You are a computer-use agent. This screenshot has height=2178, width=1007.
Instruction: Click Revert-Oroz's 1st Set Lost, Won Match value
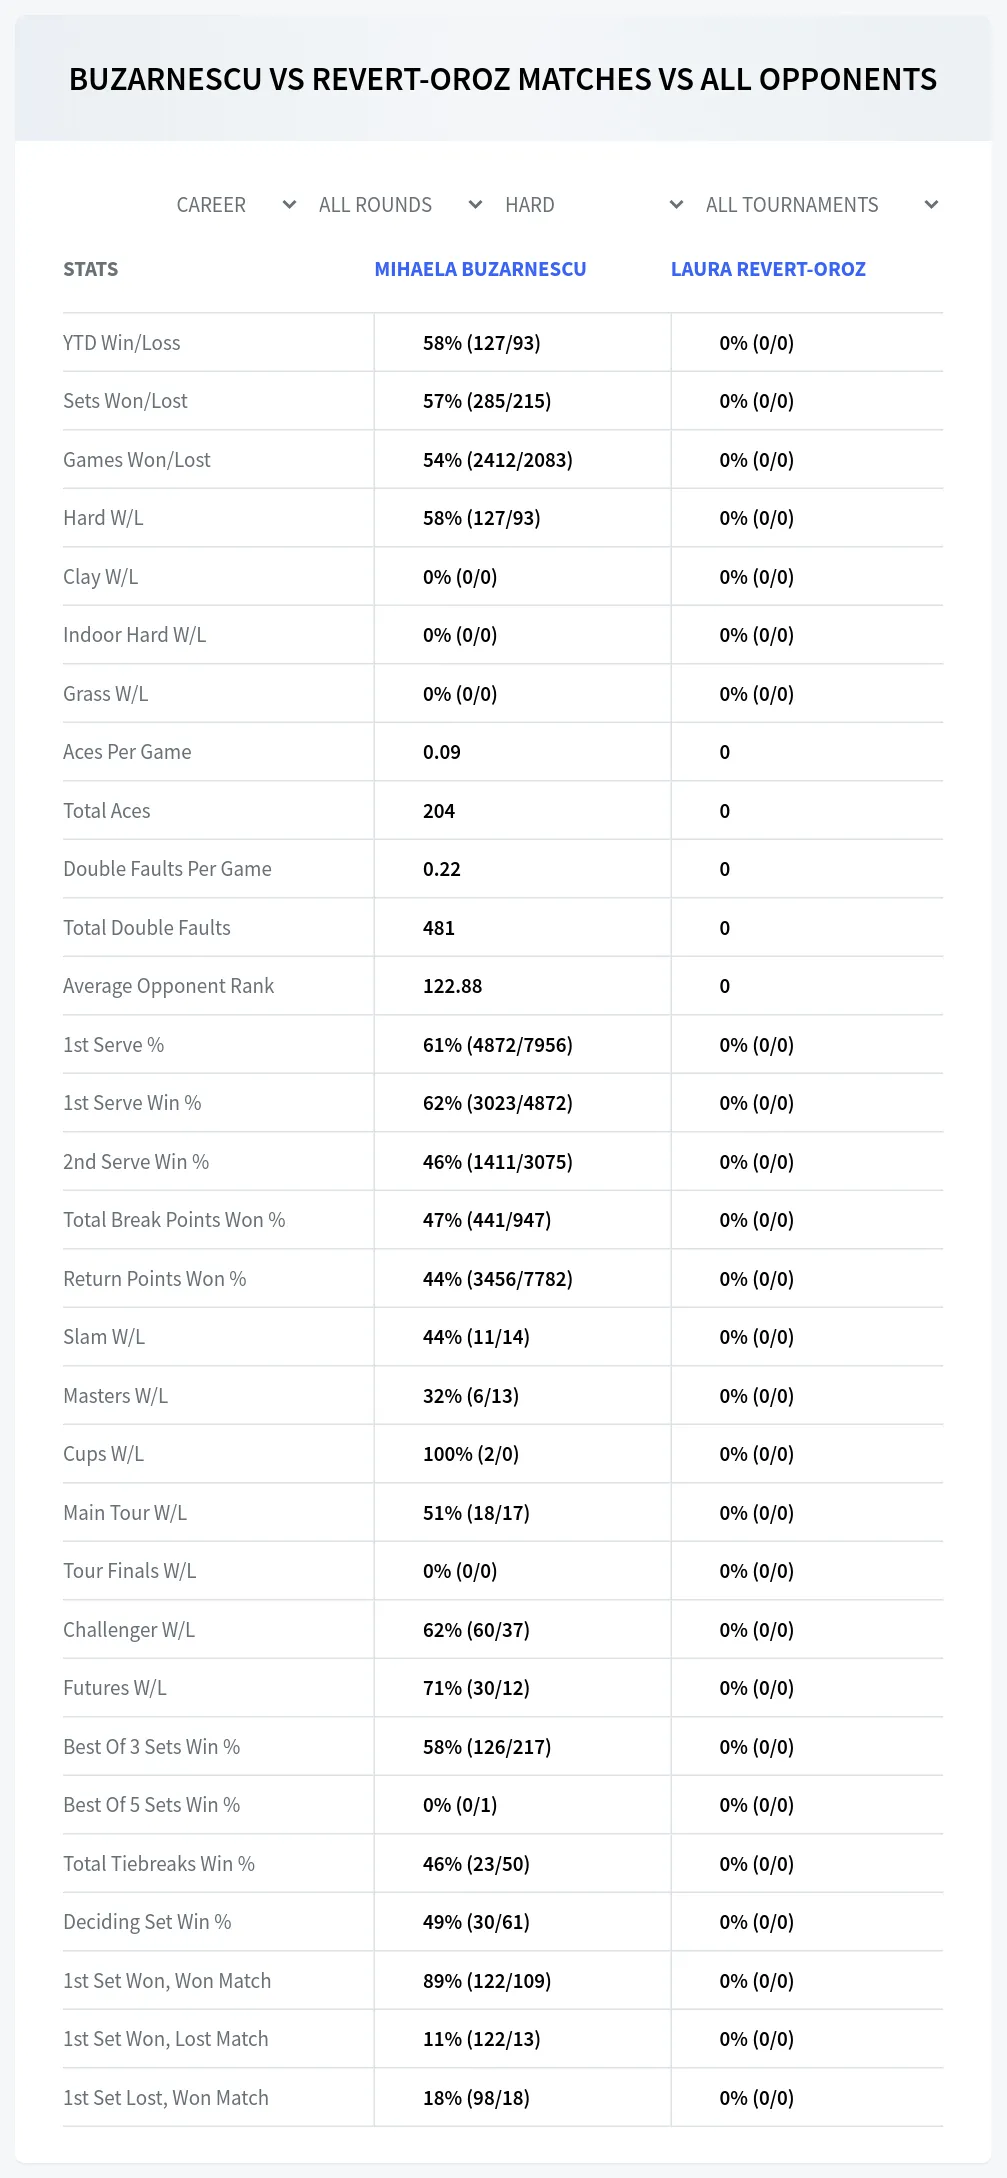[x=757, y=2098]
